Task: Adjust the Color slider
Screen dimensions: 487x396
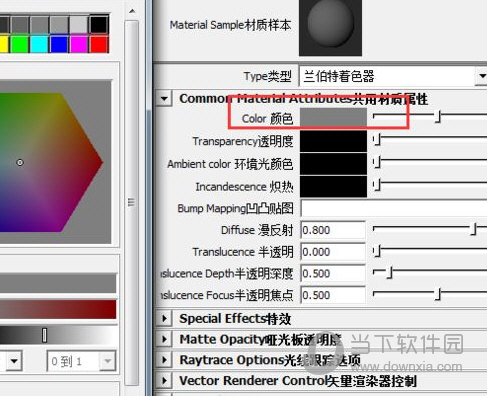Action: pyautogui.click(x=439, y=117)
